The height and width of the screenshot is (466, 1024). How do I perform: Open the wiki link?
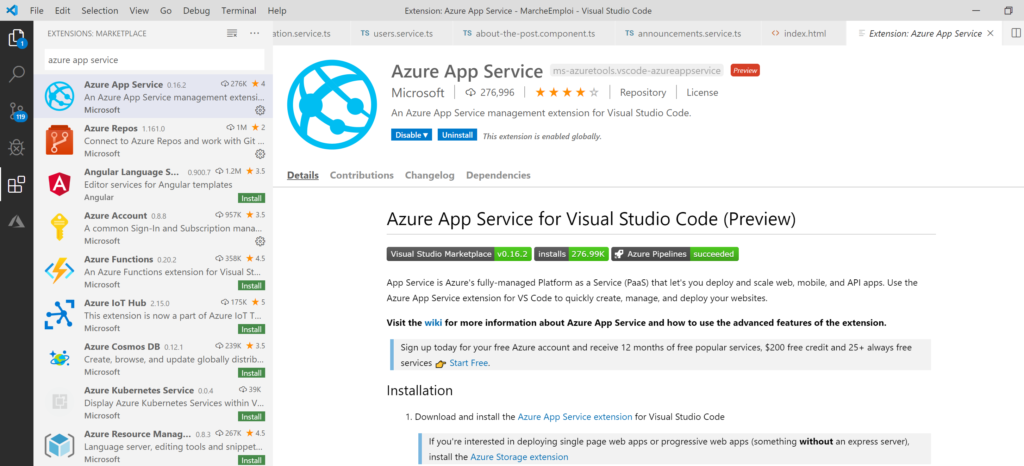(433, 322)
